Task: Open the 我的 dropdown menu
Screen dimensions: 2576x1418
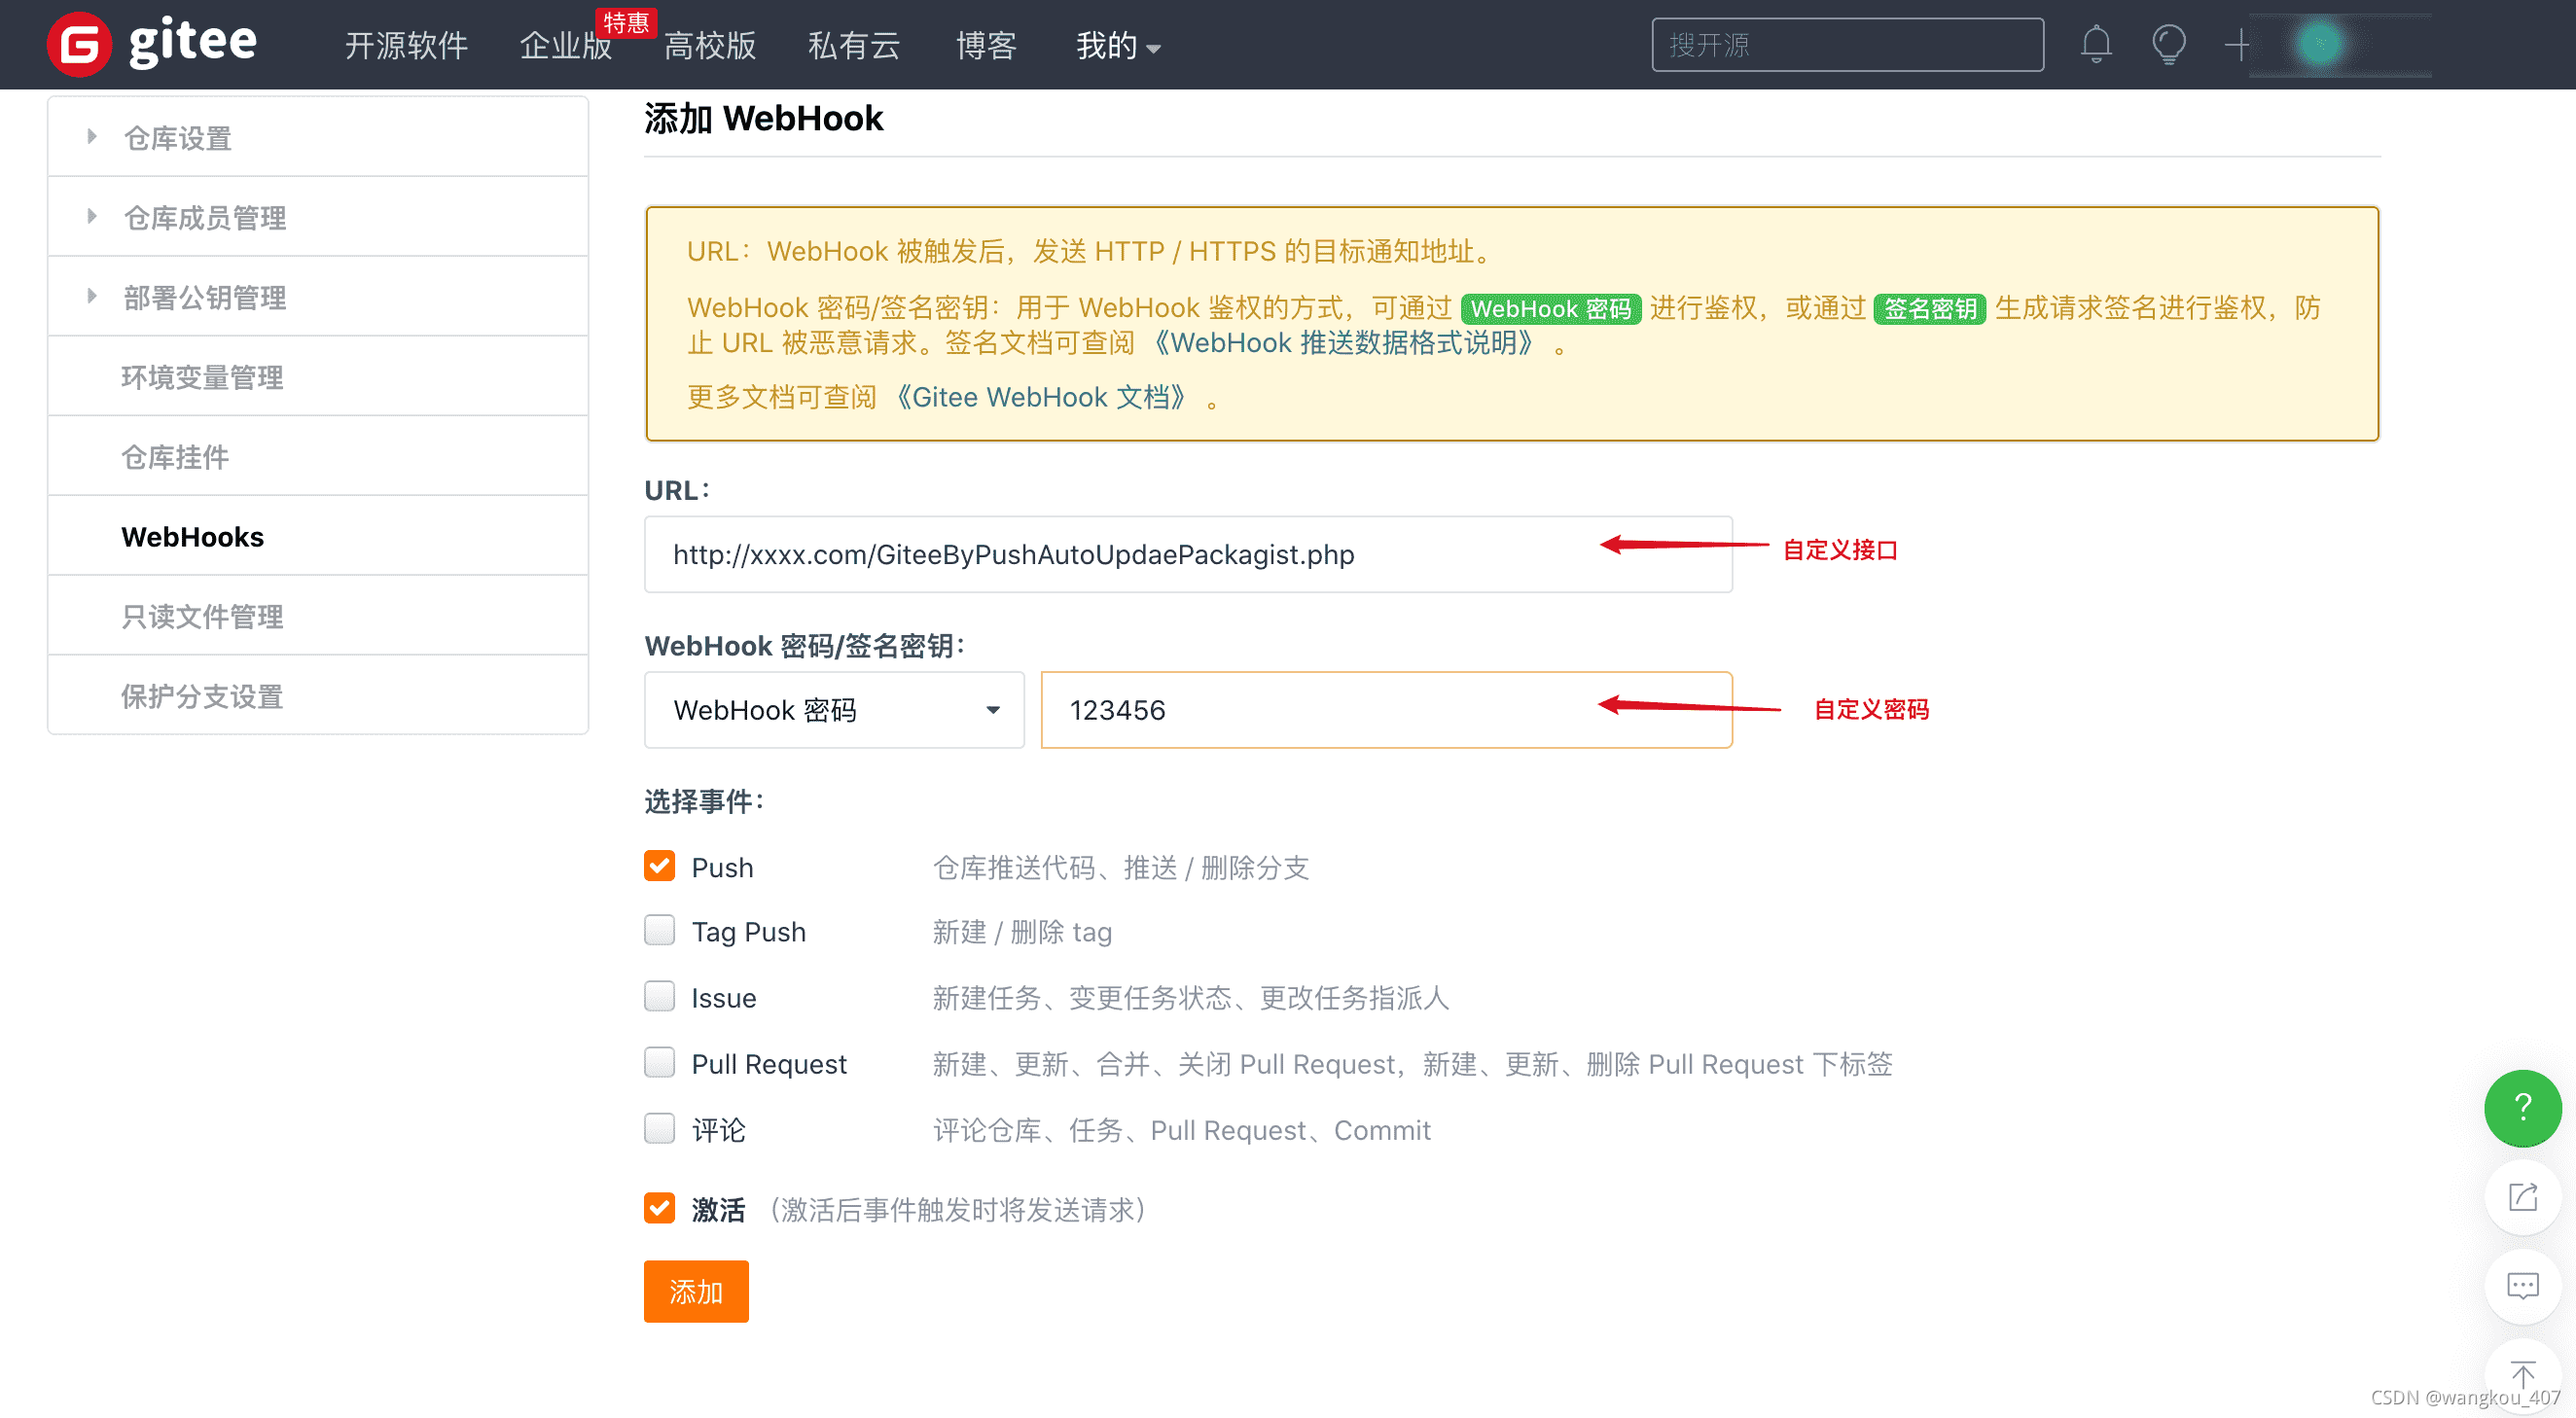Action: (1117, 46)
